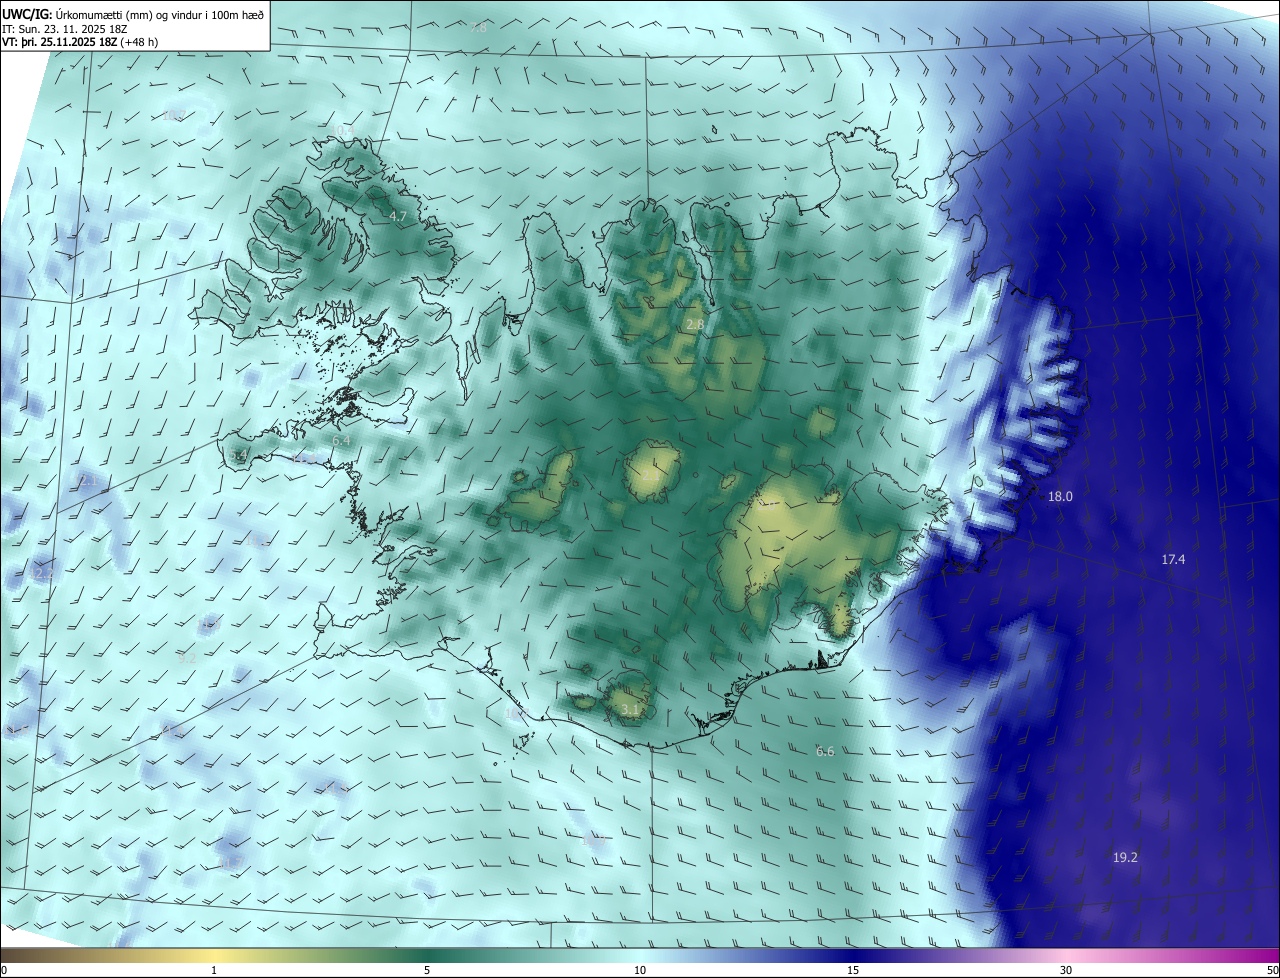
Task: Click the 5.4 value at the peninsula tip
Action: pos(238,456)
